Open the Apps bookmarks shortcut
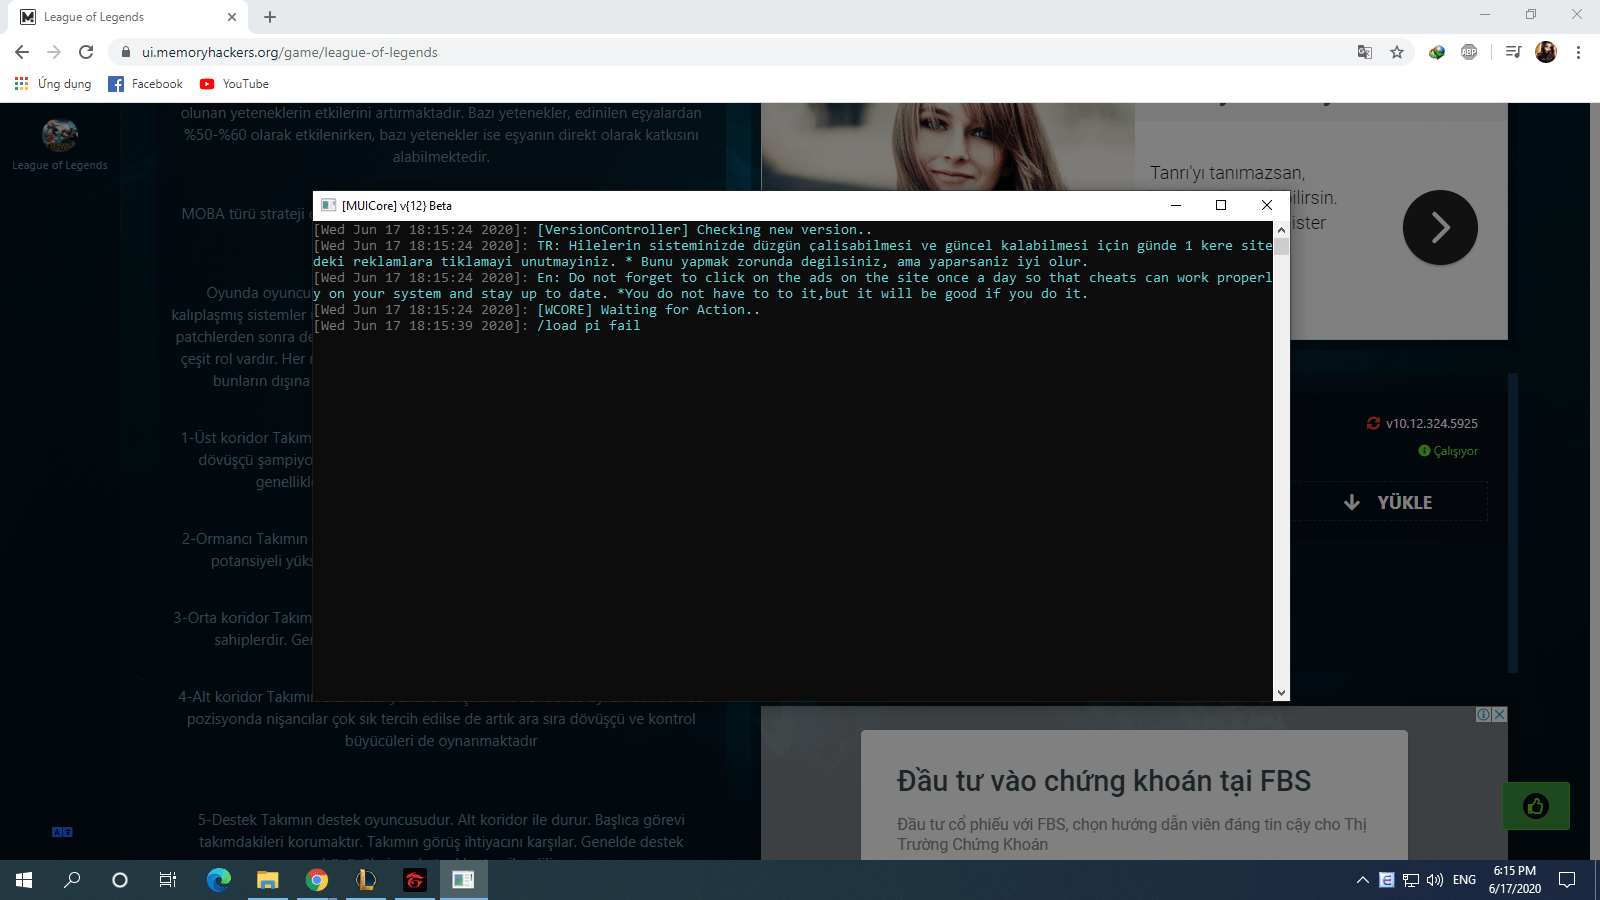Image resolution: width=1600 pixels, height=900 pixels. pyautogui.click(x=53, y=84)
